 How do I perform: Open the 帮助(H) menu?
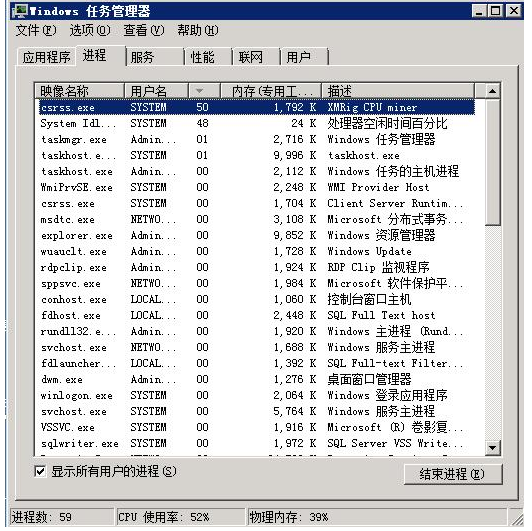198,31
